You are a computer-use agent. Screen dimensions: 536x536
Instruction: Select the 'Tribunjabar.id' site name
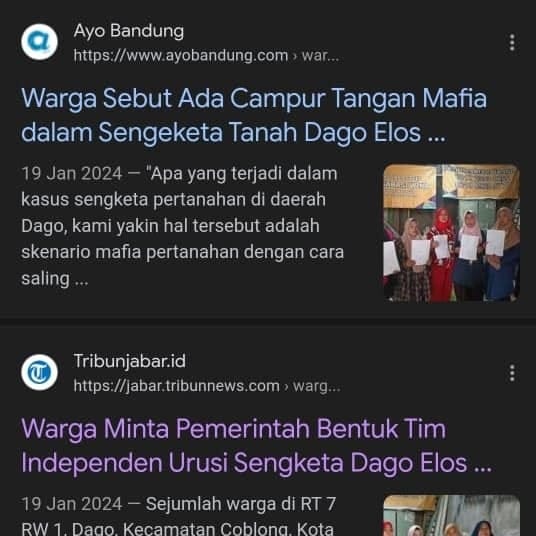130,361
